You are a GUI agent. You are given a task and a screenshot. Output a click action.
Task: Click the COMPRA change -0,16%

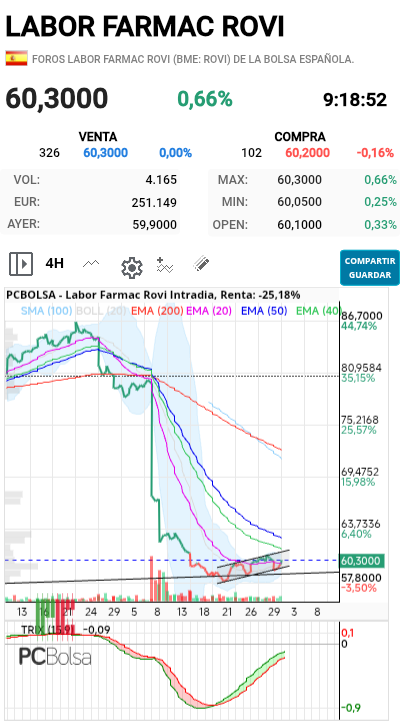[x=375, y=153]
